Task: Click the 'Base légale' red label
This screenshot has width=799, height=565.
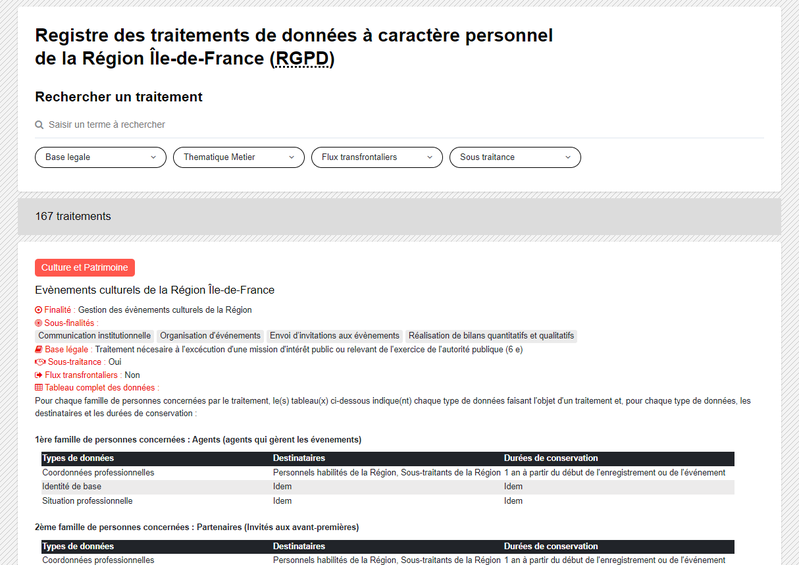Action: (x=66, y=349)
